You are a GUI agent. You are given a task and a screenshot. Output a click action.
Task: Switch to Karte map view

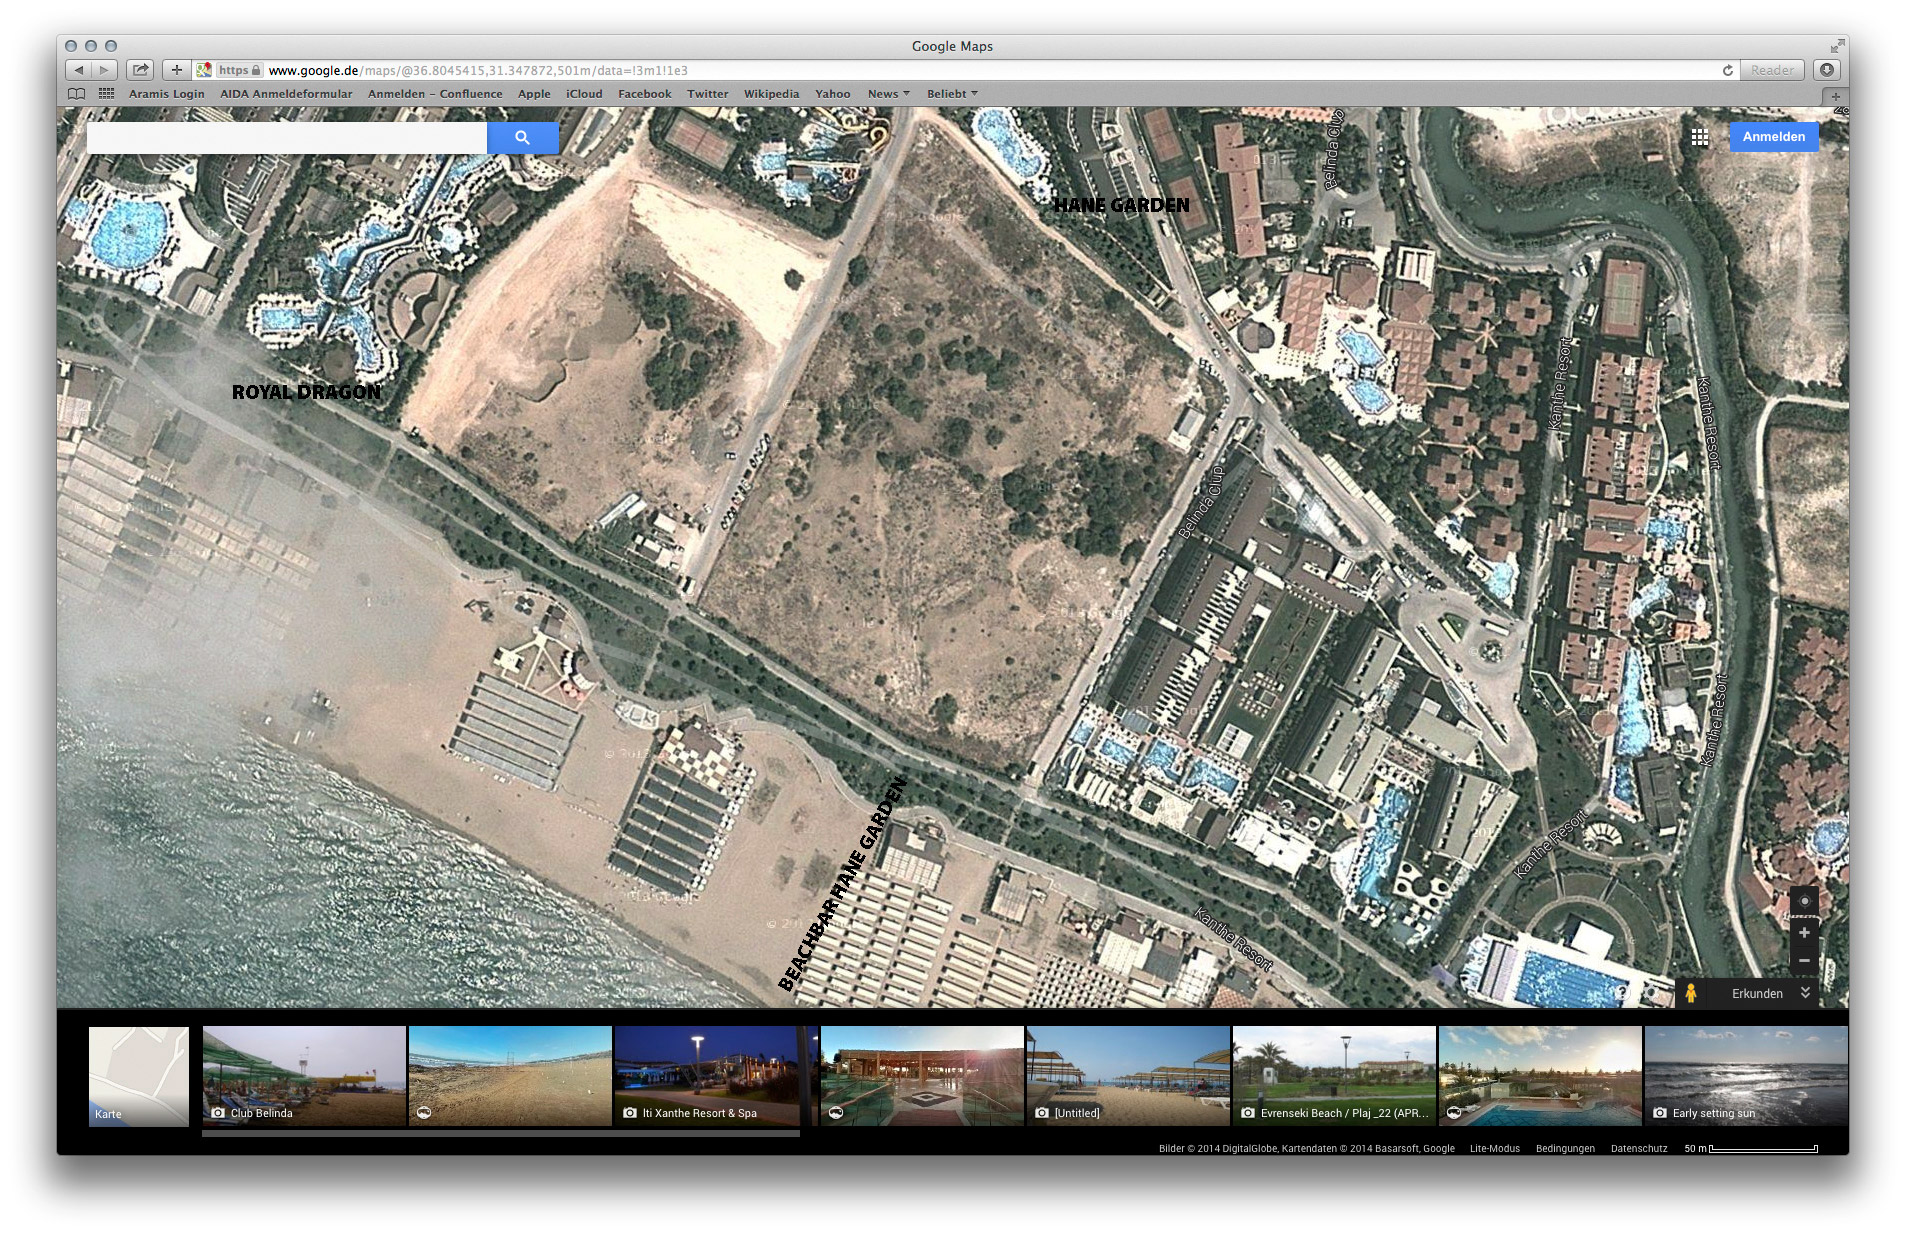point(138,1076)
